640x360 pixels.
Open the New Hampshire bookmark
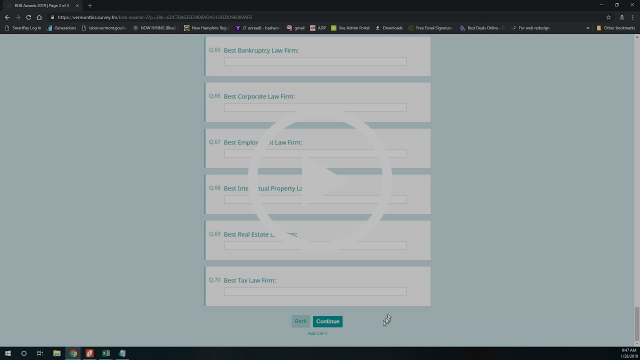point(207,28)
